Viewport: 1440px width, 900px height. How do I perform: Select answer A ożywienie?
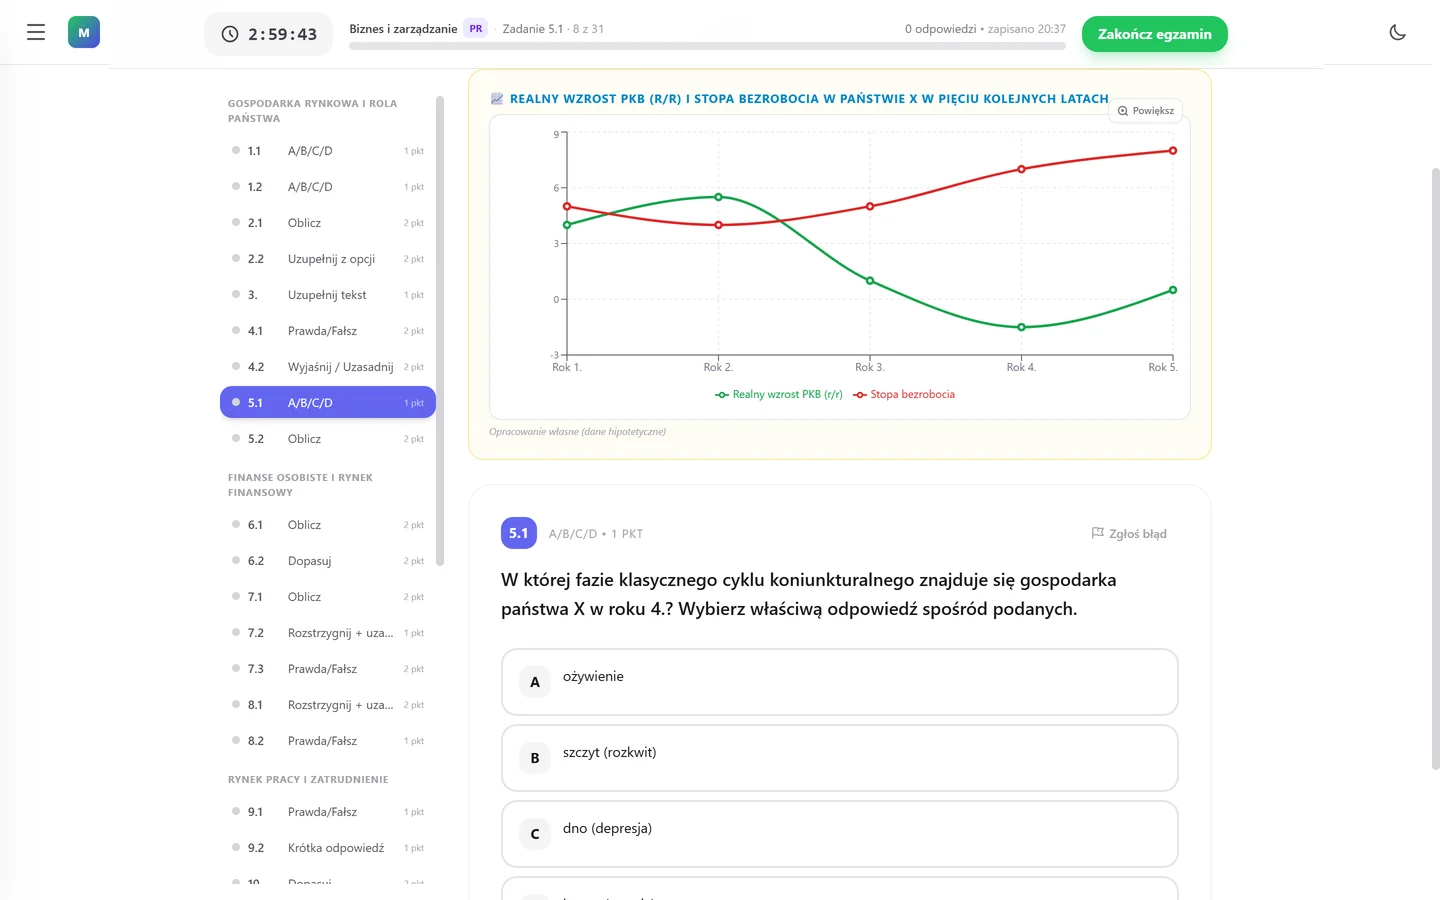(x=840, y=682)
